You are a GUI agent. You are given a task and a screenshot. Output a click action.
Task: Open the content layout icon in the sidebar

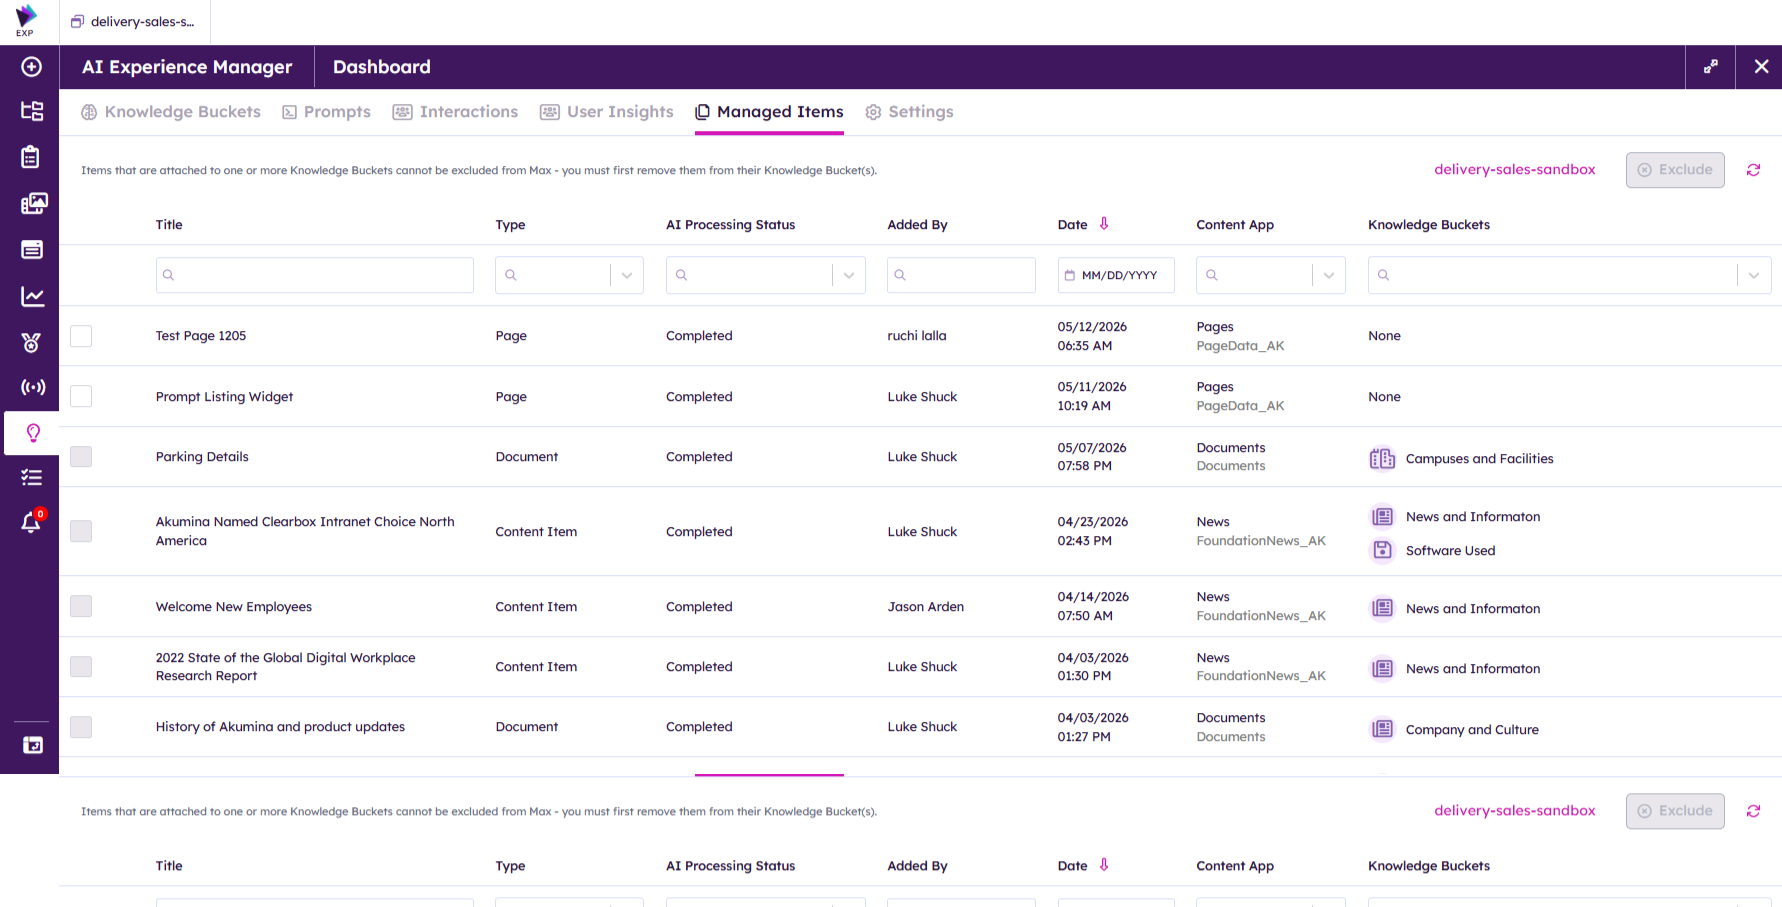pyautogui.click(x=32, y=249)
